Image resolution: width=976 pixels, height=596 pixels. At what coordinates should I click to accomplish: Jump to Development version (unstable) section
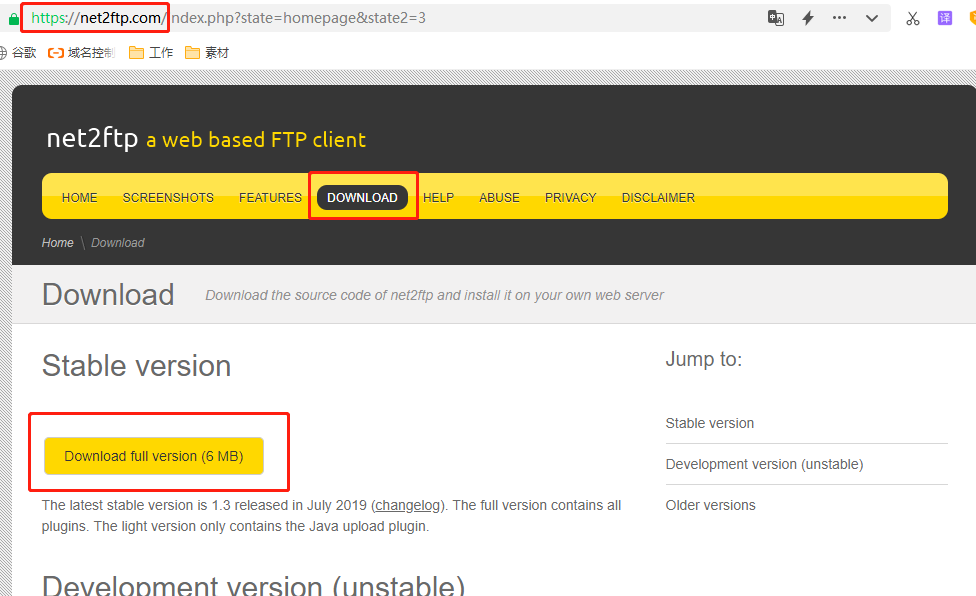click(764, 464)
